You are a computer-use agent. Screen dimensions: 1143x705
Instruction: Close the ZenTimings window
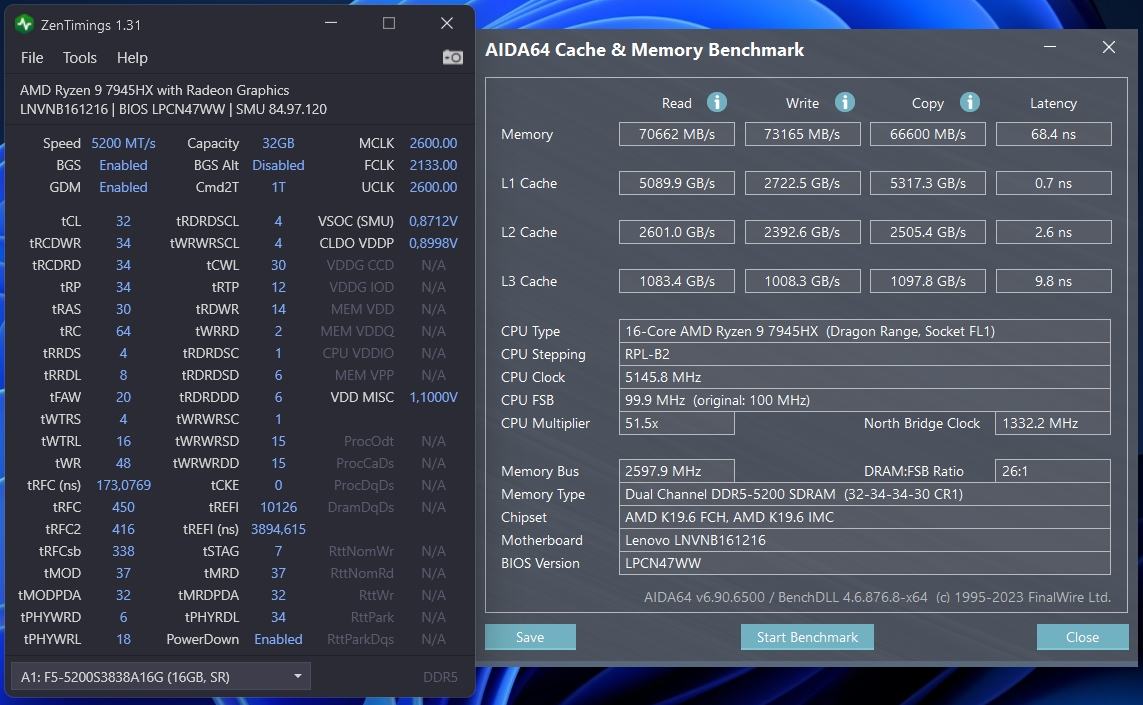(x=447, y=23)
